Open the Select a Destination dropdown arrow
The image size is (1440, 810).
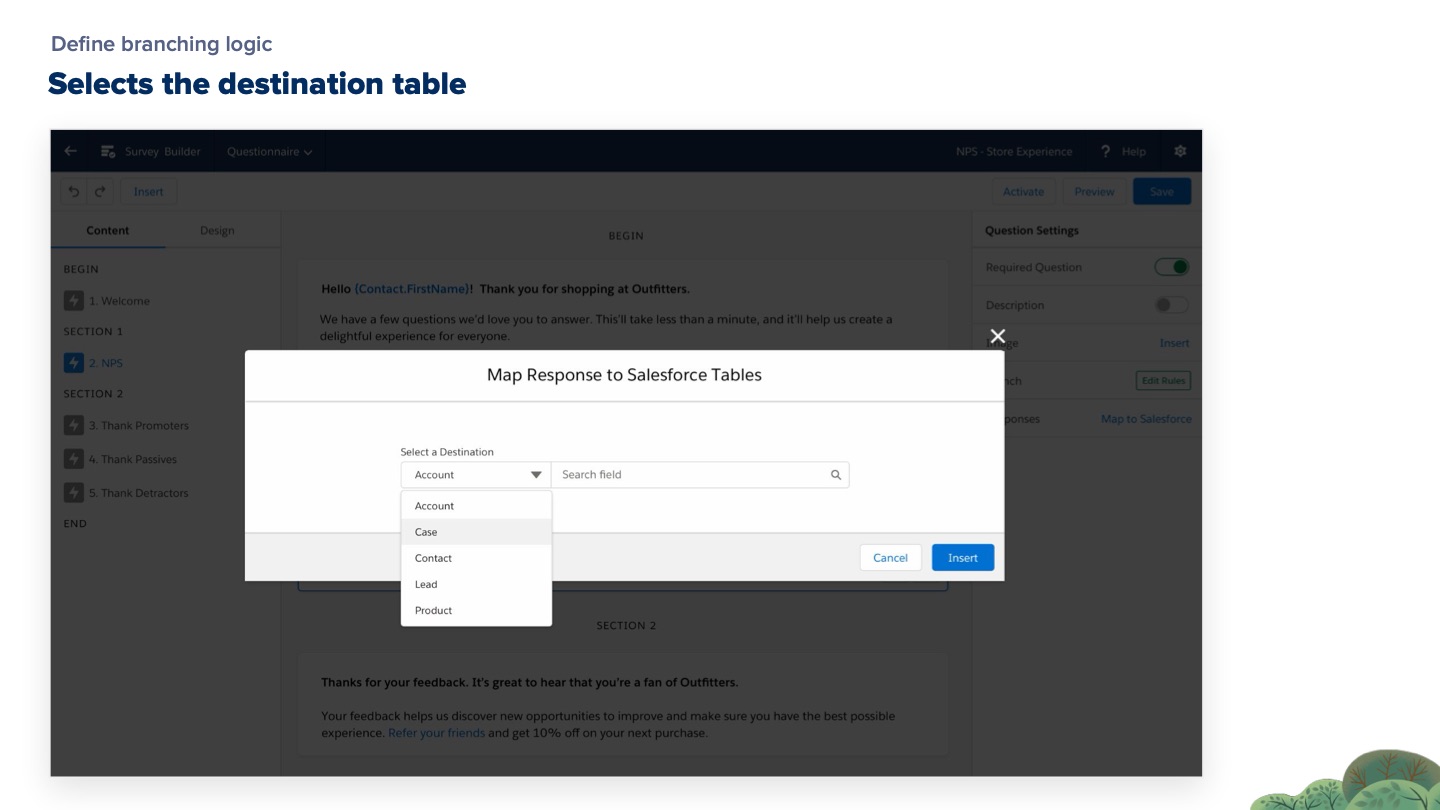536,475
